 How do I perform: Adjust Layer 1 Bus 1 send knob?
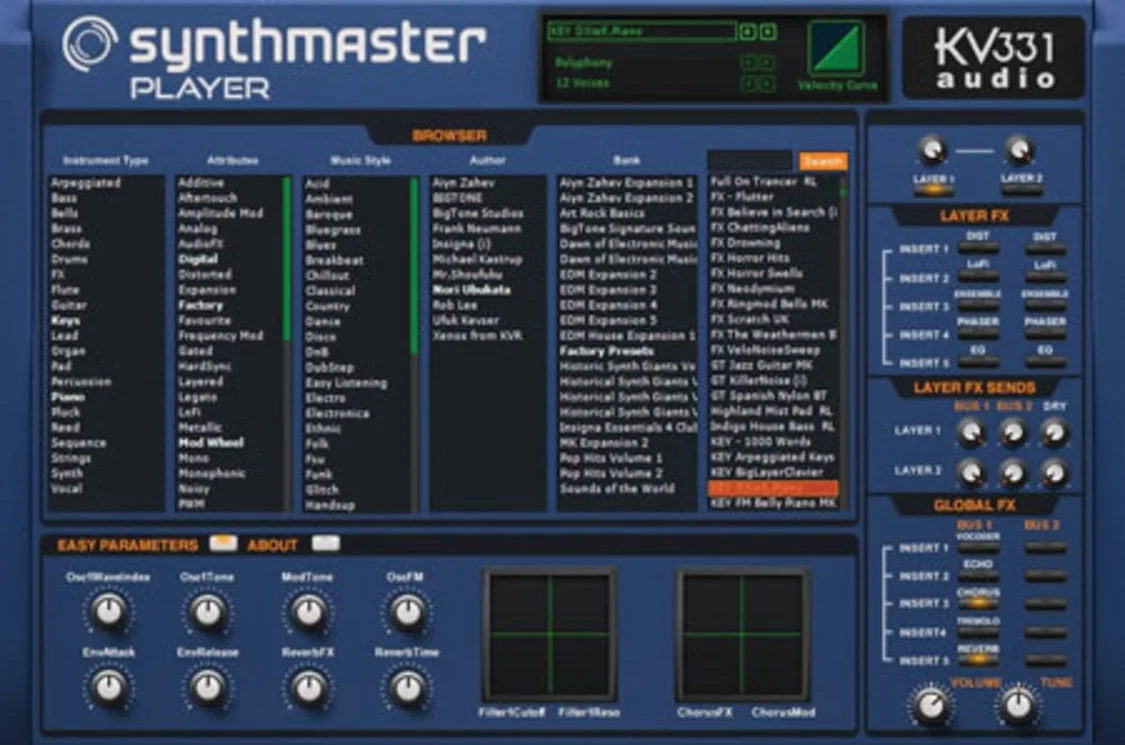coord(970,433)
